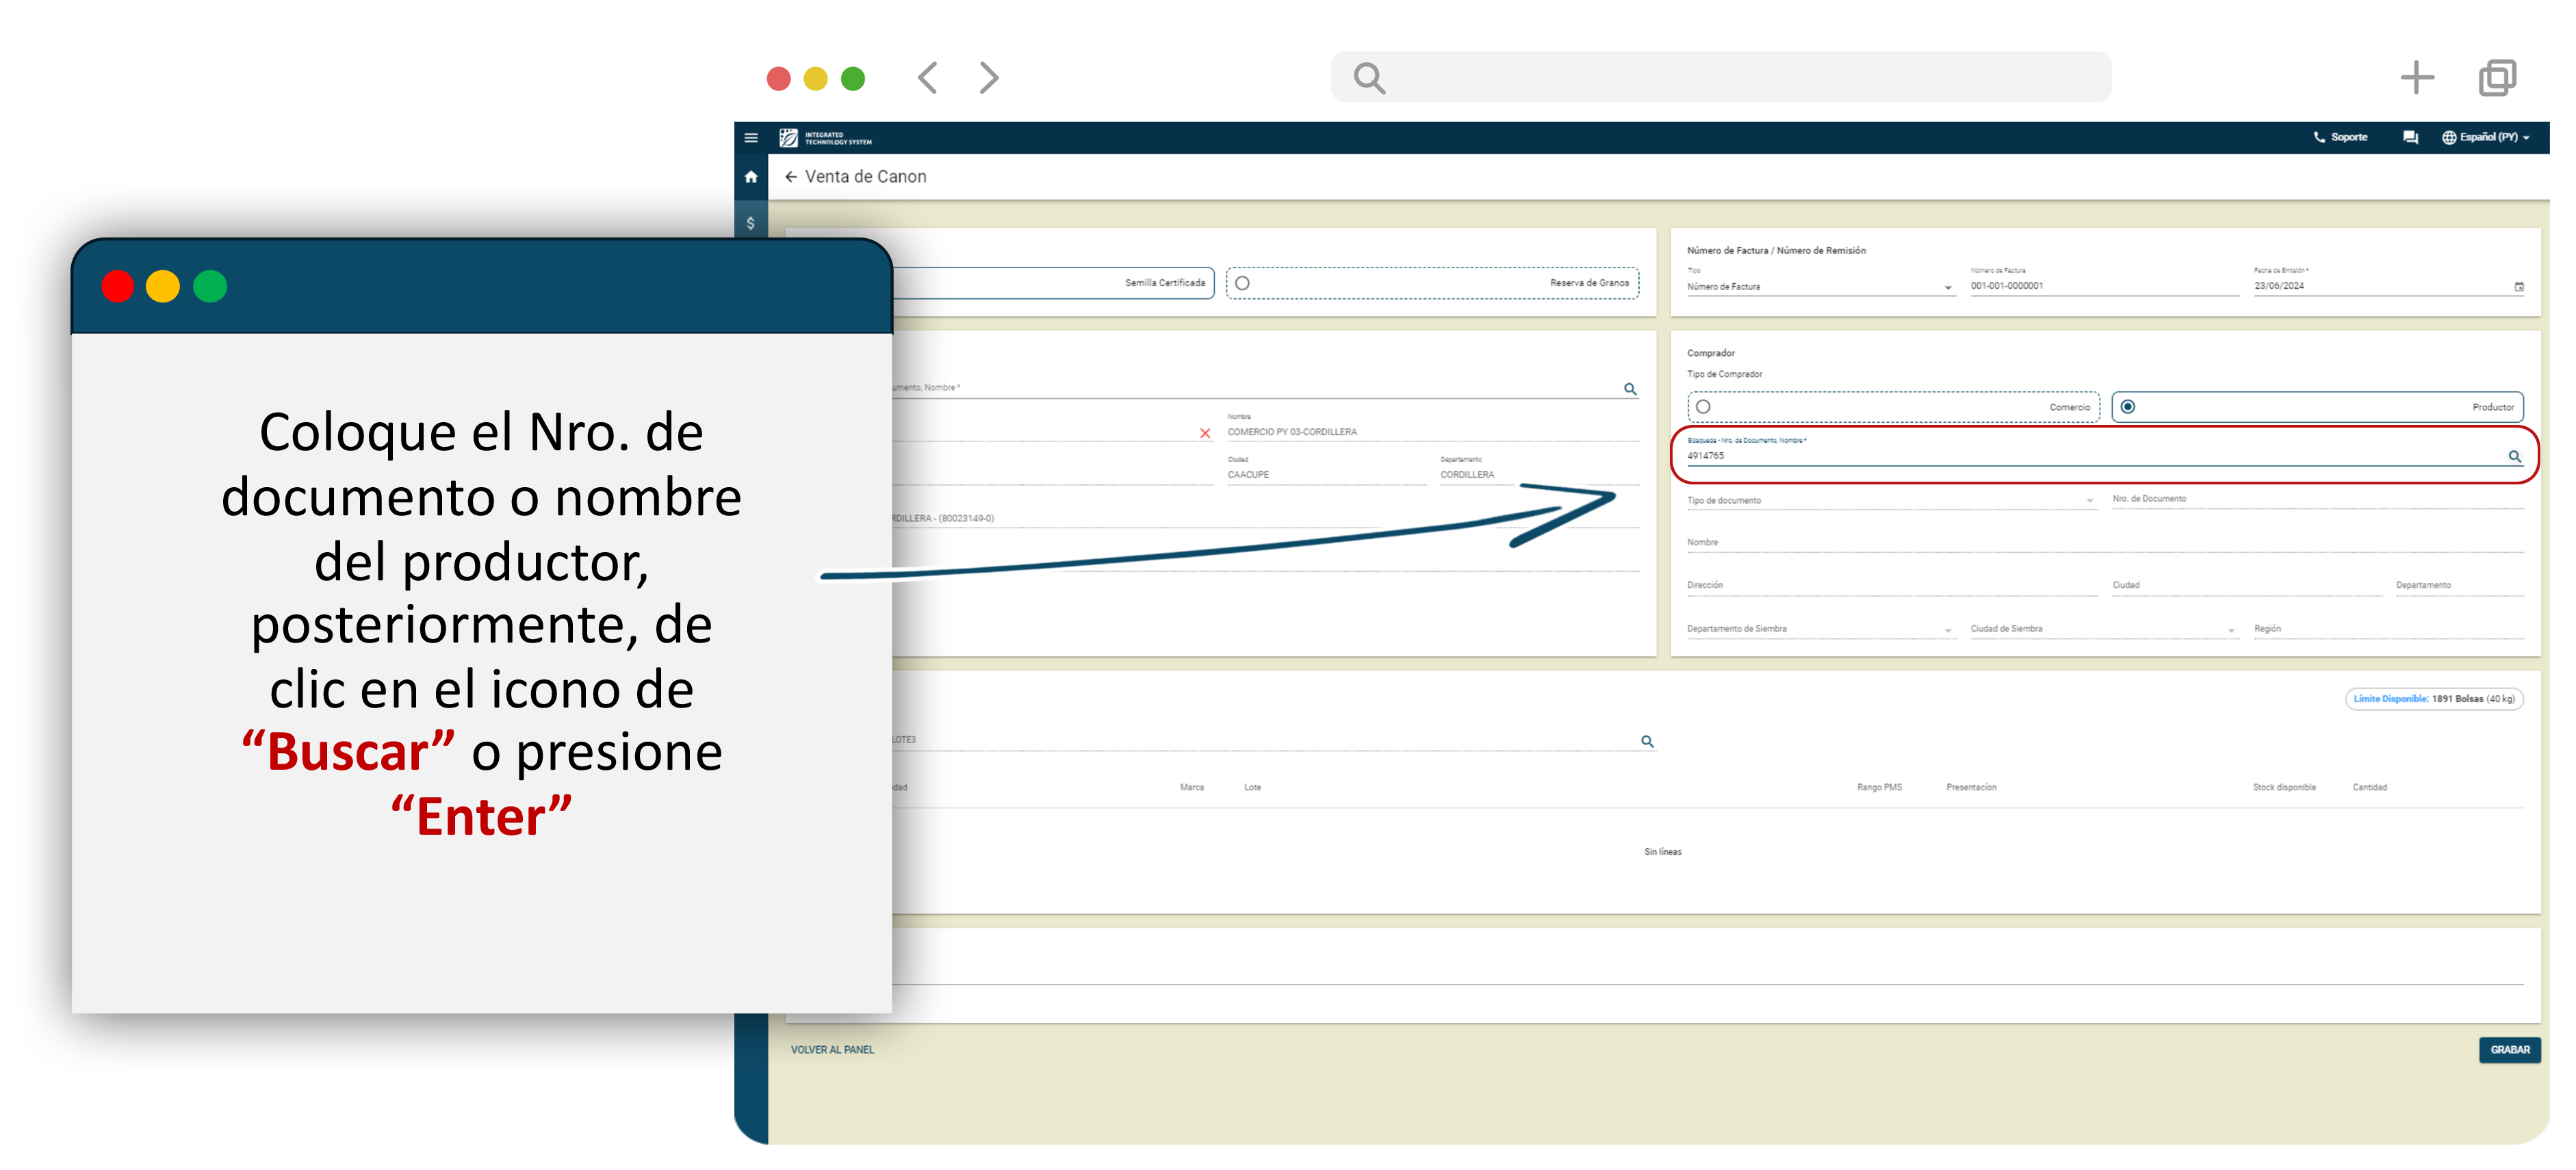2576x1170 pixels.
Task: Expand the Tipo de documento dropdown
Action: click(2089, 501)
